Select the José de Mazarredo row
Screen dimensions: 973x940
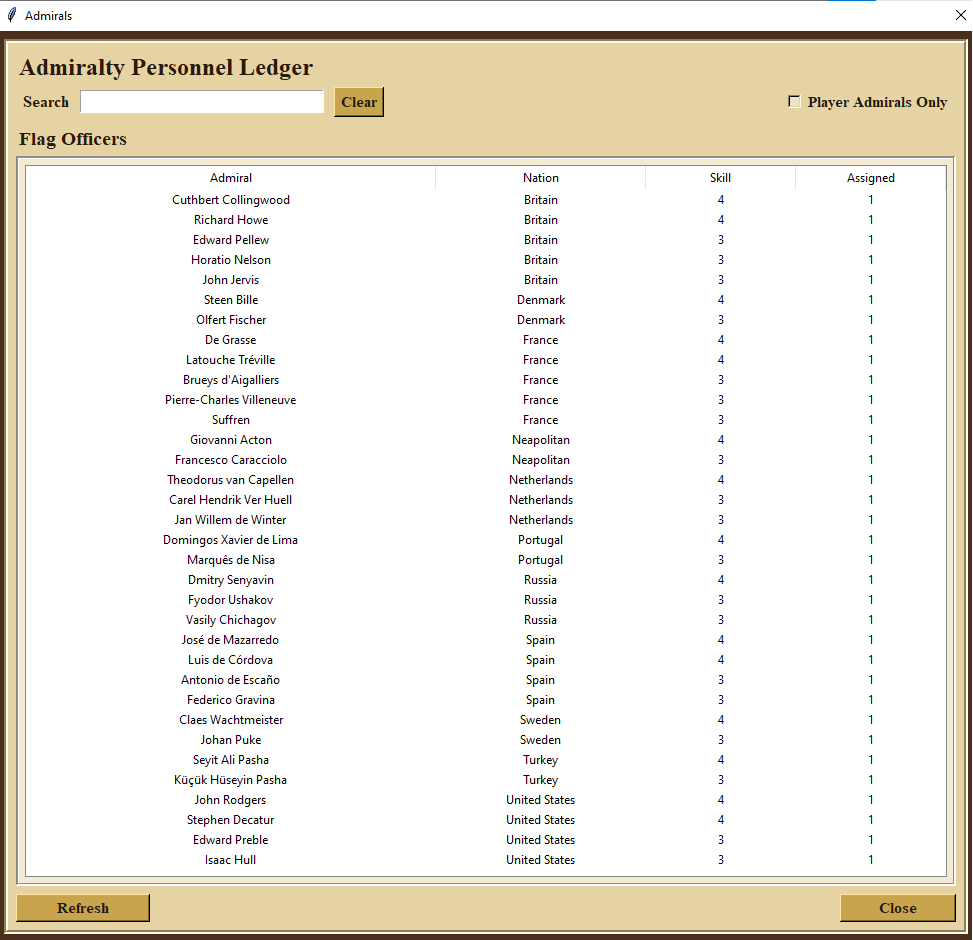coord(486,640)
